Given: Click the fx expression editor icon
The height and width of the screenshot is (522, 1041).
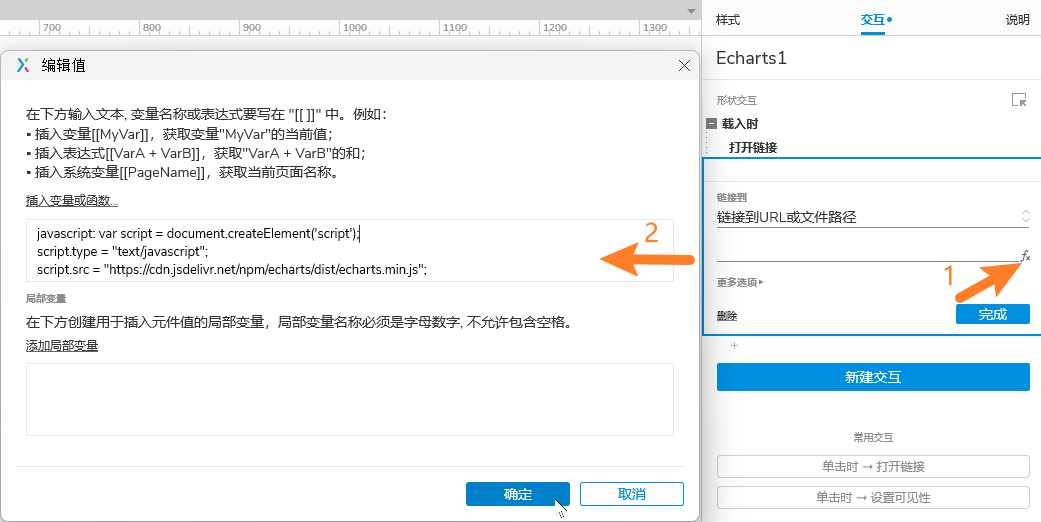Looking at the screenshot, I should 1025,256.
